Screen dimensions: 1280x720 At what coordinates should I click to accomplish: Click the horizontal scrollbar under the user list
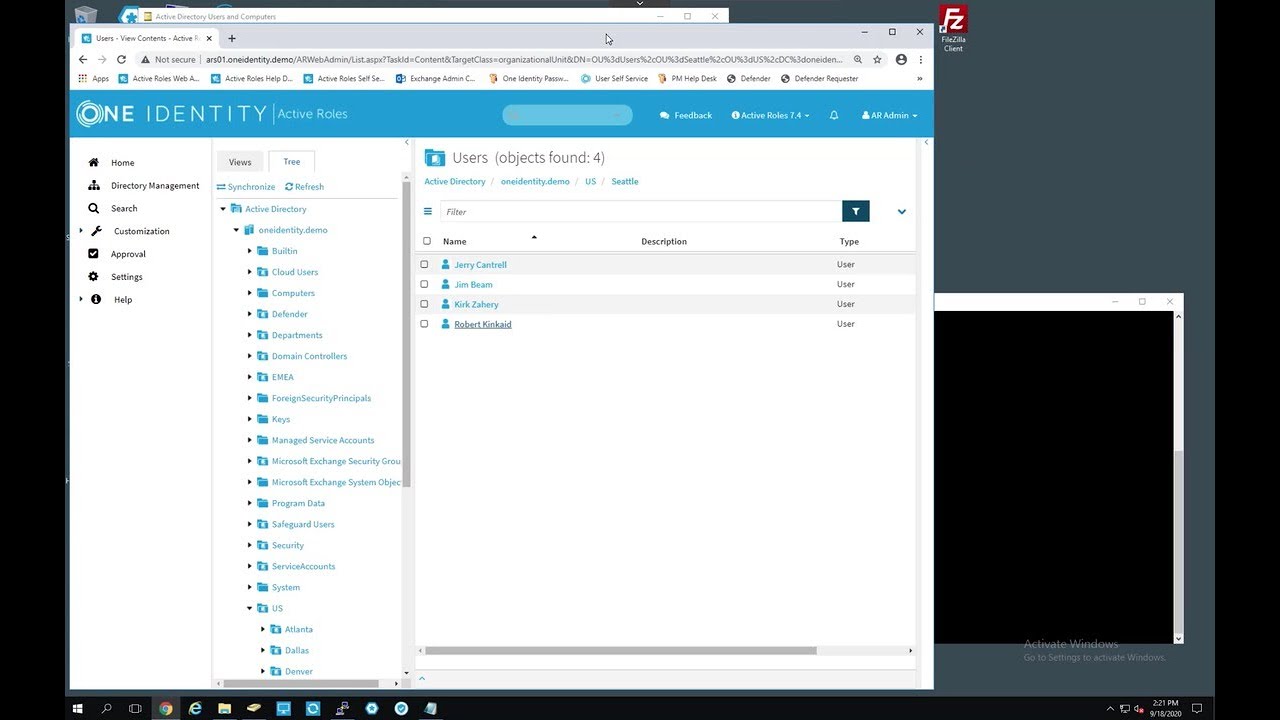[x=620, y=651]
